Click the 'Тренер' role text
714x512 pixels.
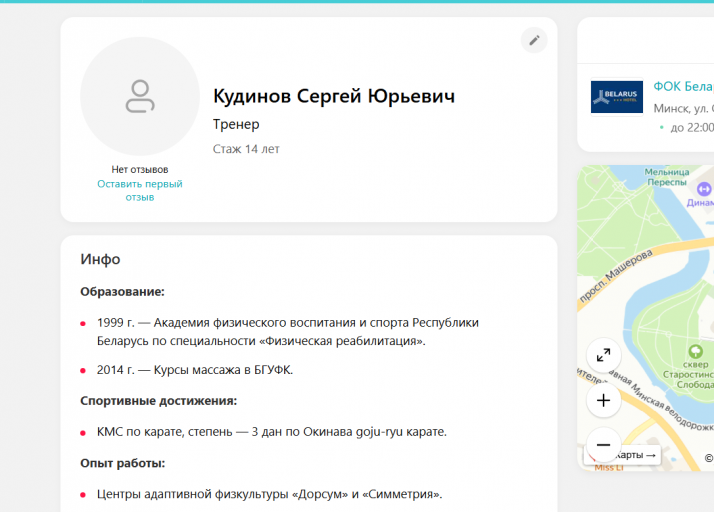point(236,124)
